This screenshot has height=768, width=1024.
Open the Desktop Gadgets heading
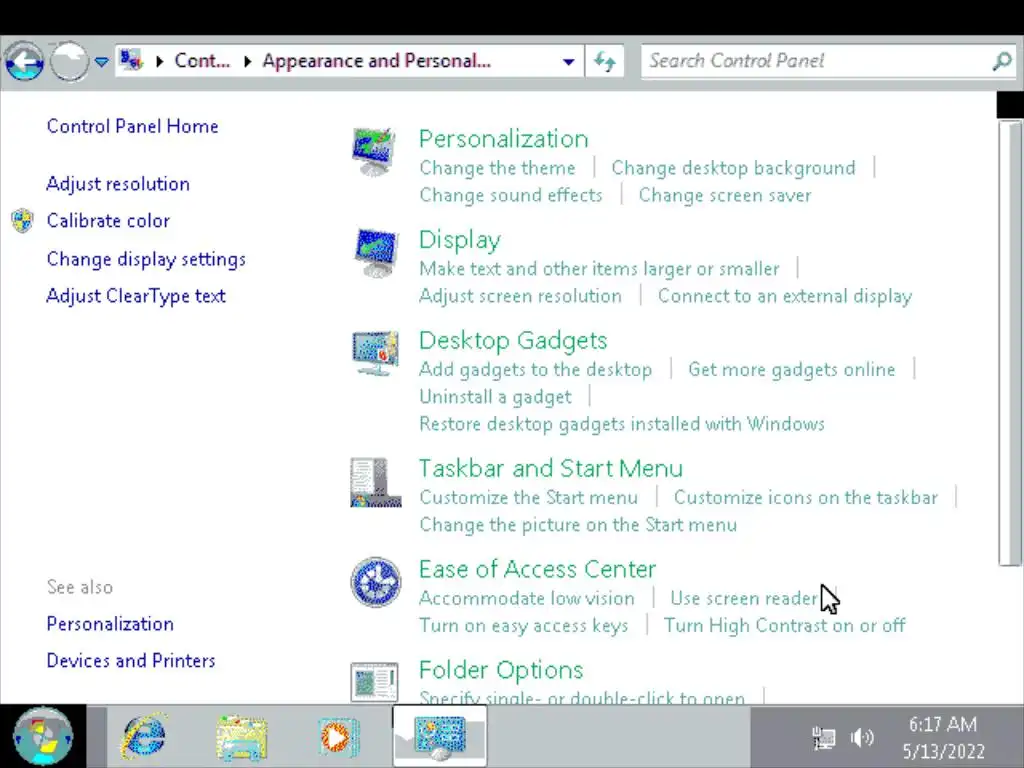tap(513, 340)
